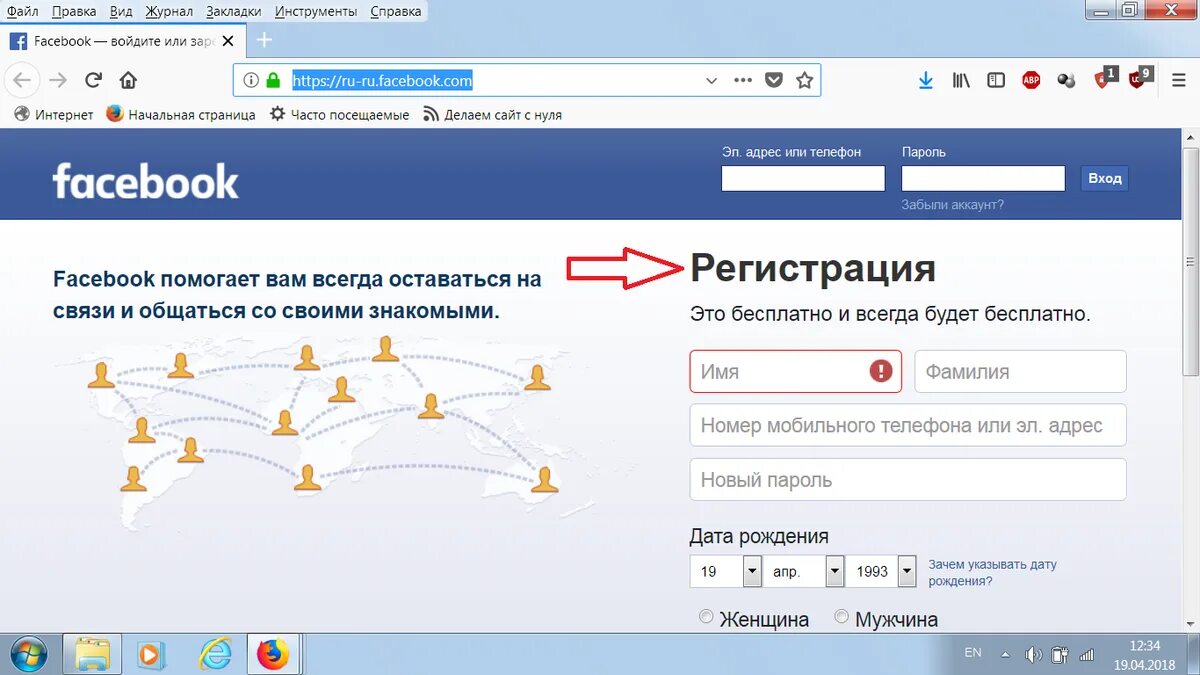Select the Женщина radio button
The image size is (1200, 675).
706,617
